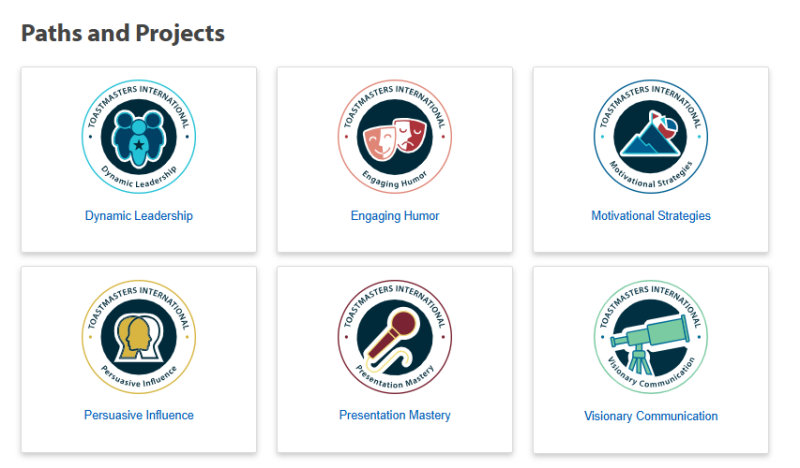Open the Visionary Communication text link
The image size is (800, 468).
(x=651, y=416)
